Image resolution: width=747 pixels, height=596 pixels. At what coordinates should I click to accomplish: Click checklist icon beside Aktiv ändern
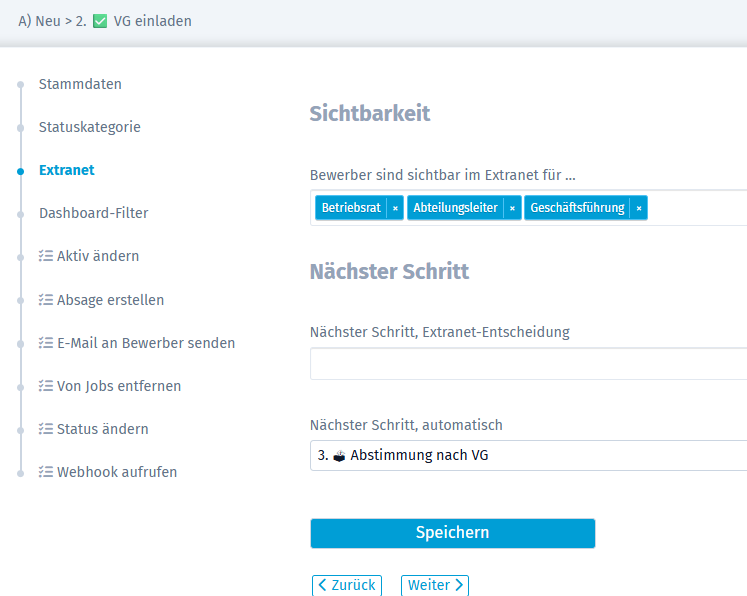pos(46,257)
